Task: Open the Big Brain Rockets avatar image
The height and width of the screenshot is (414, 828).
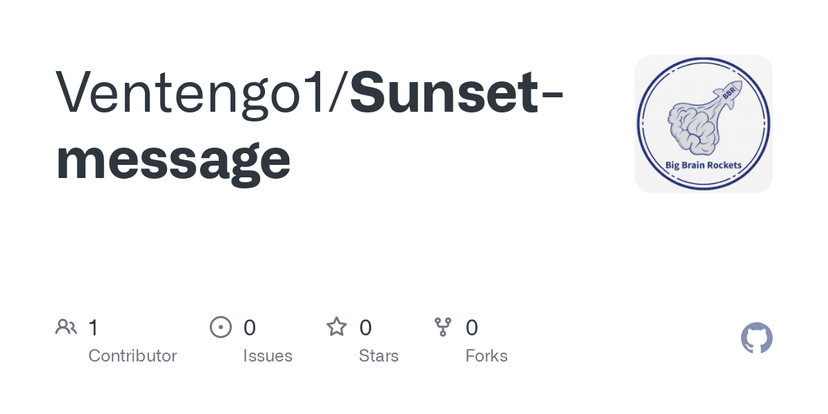Action: [704, 124]
